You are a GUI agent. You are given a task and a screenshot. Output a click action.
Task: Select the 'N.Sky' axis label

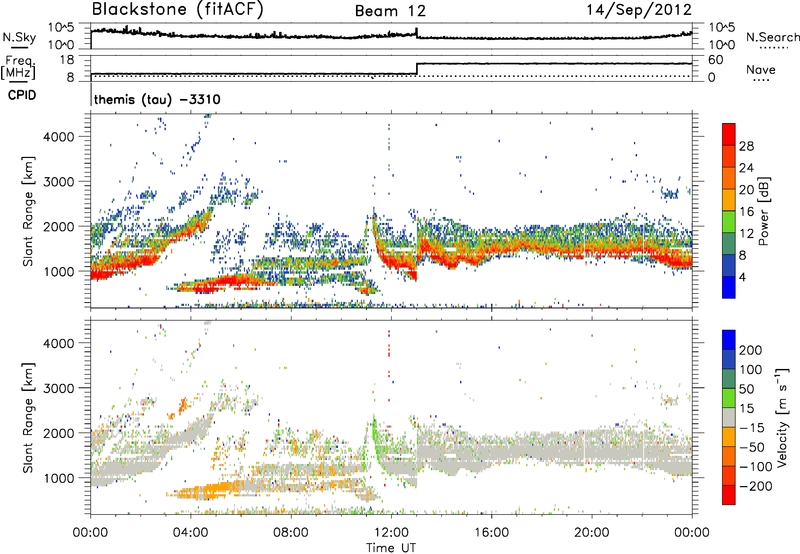[19, 37]
